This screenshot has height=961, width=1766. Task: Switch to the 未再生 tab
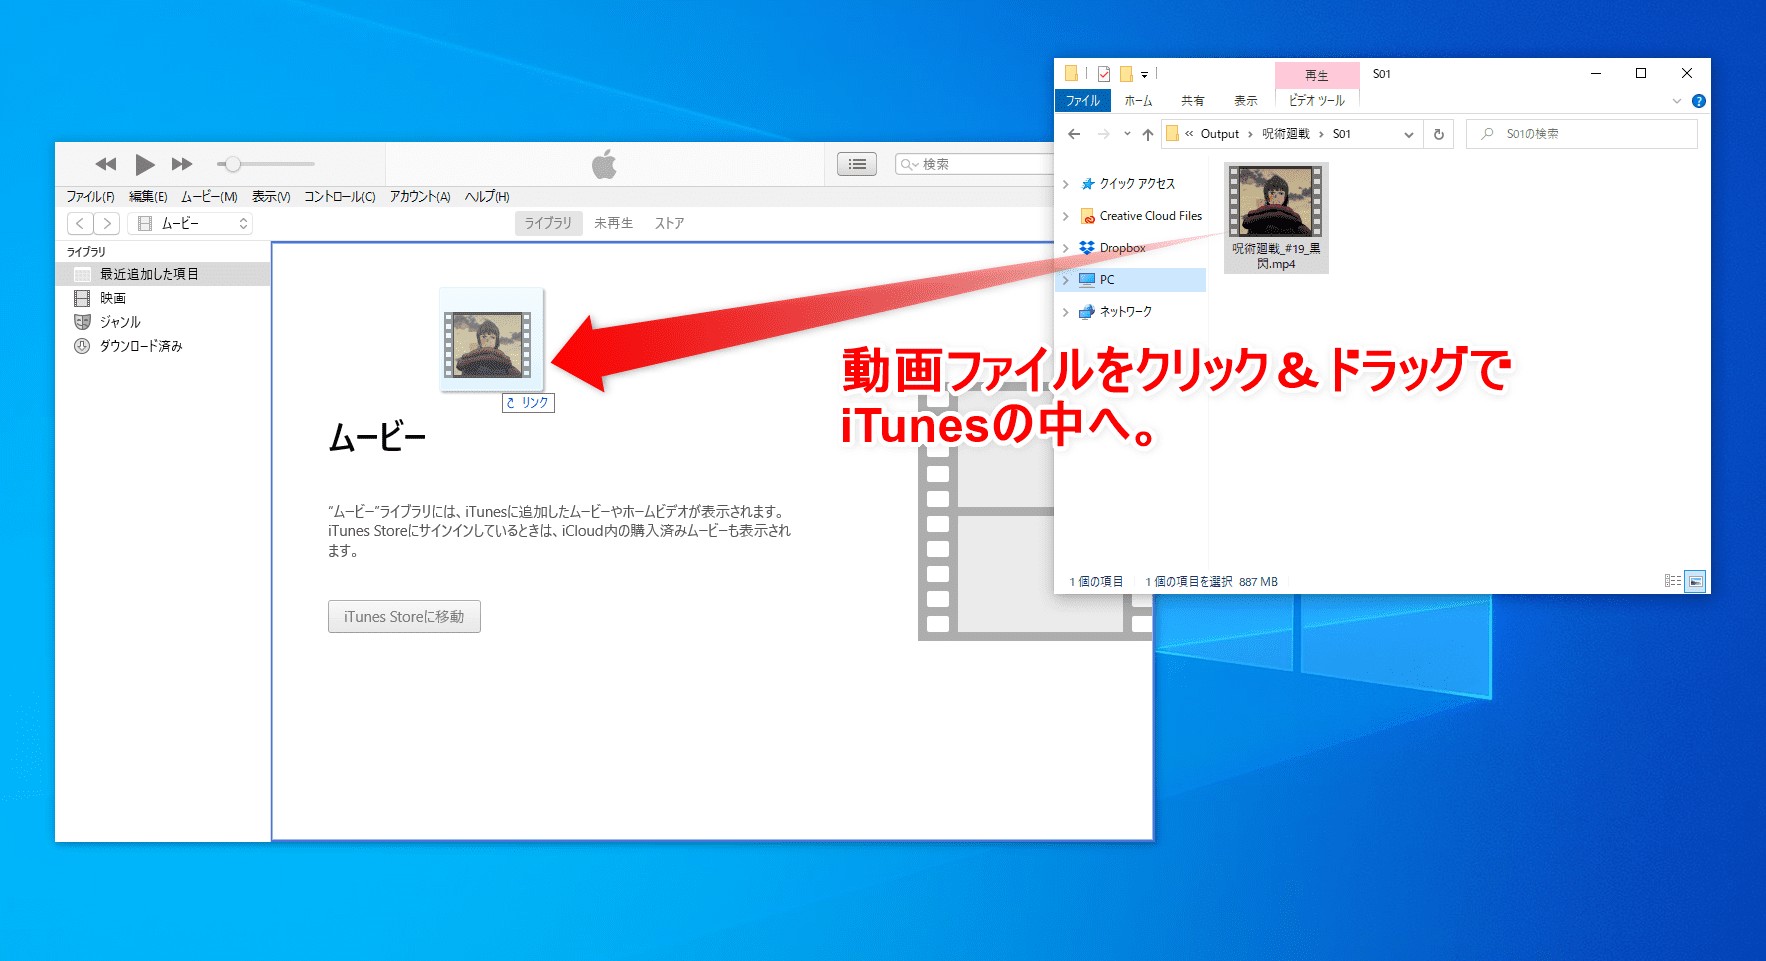point(614,223)
